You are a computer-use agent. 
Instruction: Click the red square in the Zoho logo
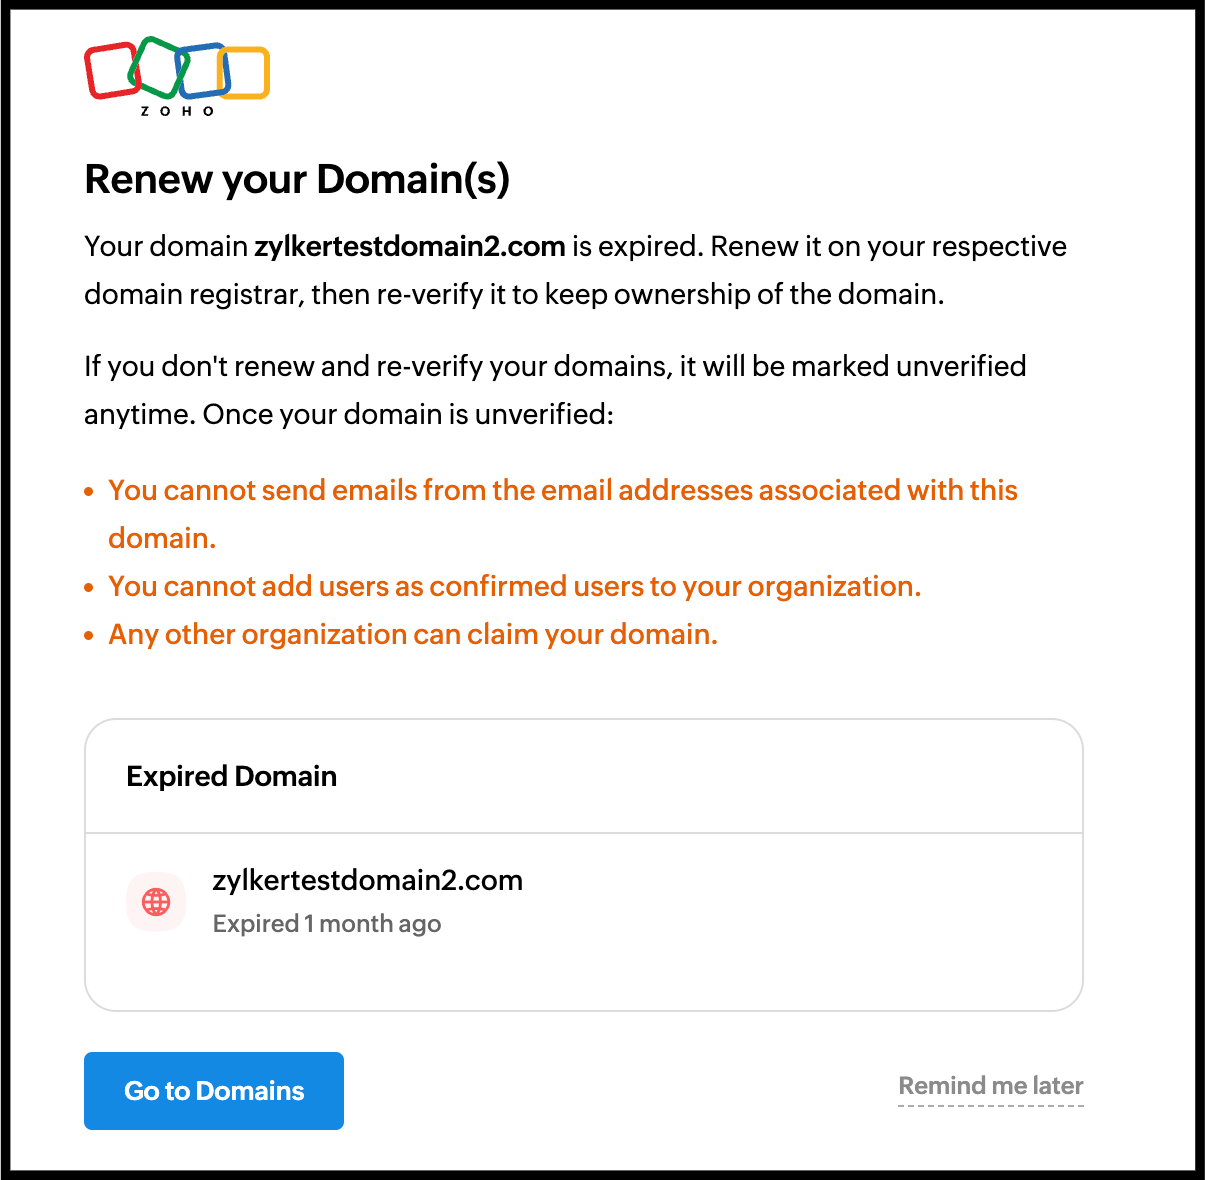pos(110,71)
